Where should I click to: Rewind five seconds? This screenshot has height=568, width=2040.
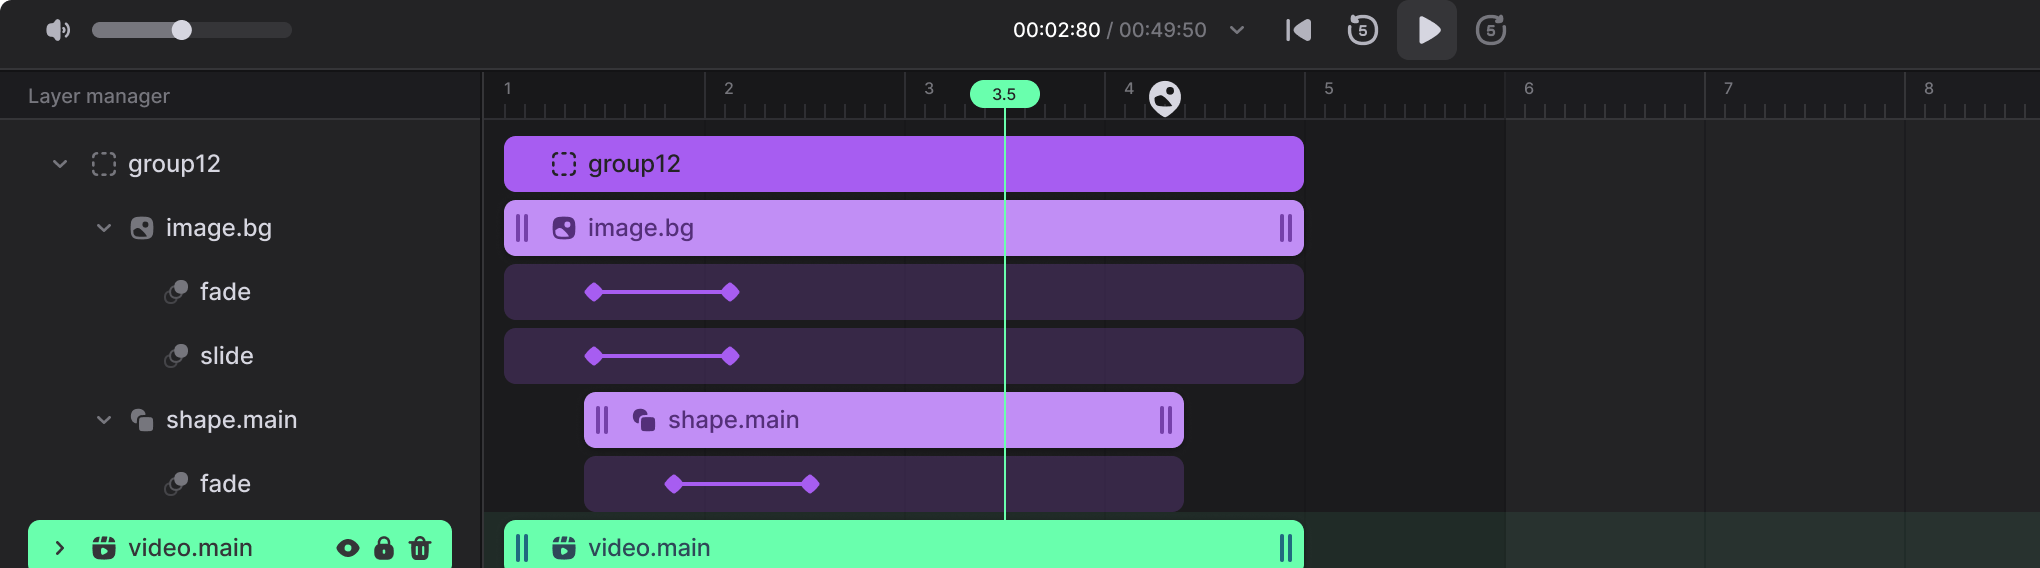[x=1362, y=30]
